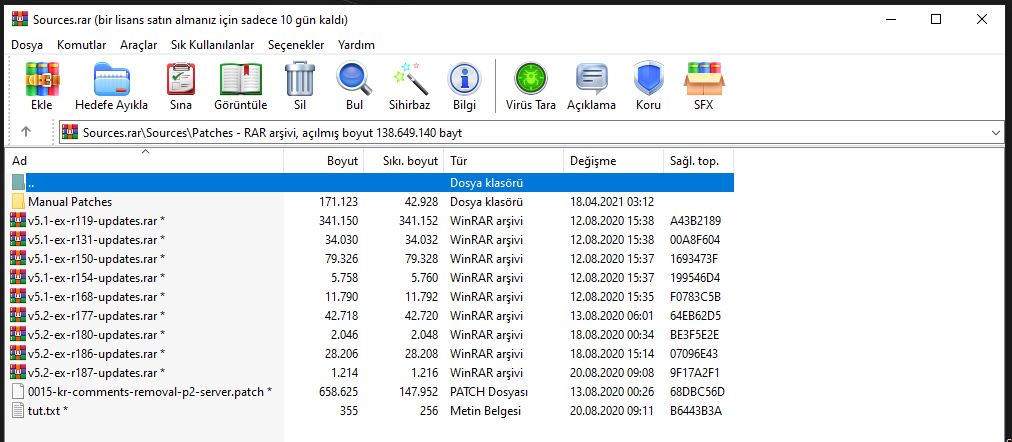Click the v5.2-ex-r187-updates.rar archive icon
Image resolution: width=1012 pixels, height=442 pixels.
tap(18, 372)
